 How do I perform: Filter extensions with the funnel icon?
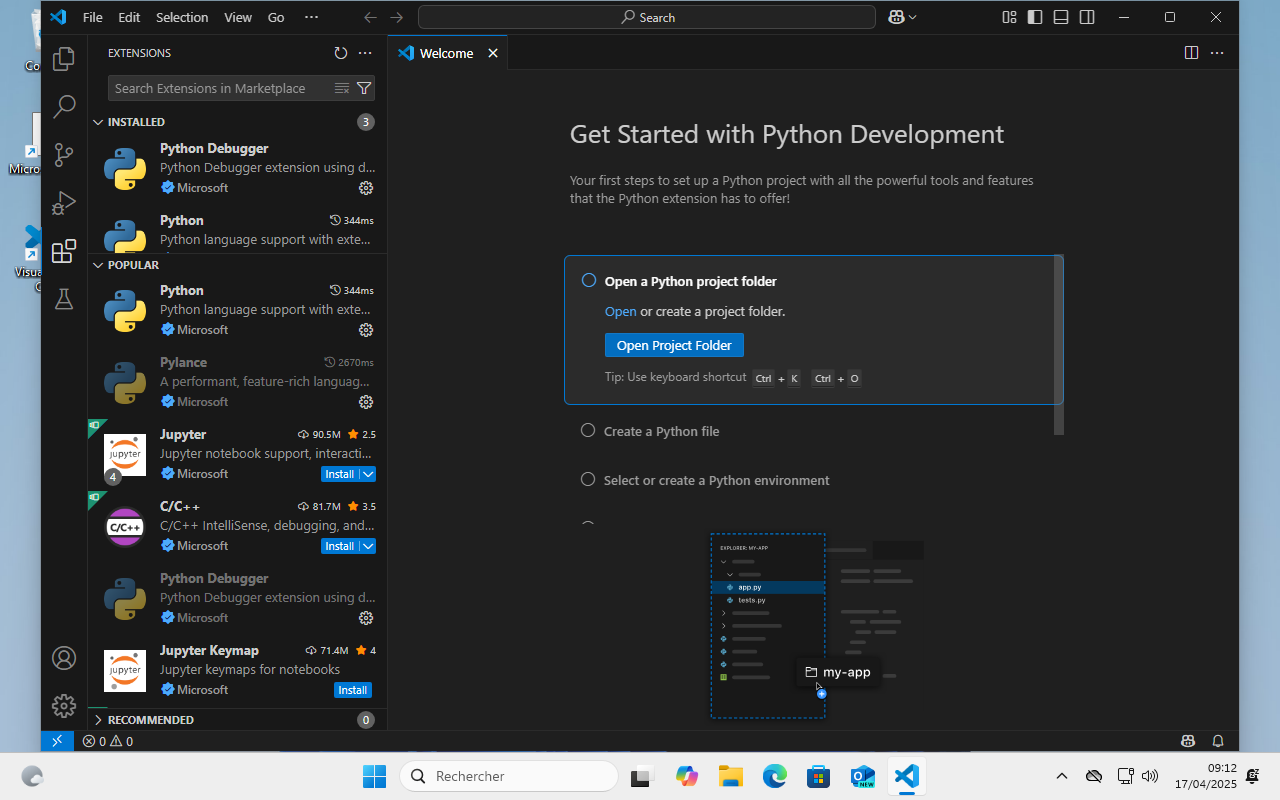(x=364, y=88)
